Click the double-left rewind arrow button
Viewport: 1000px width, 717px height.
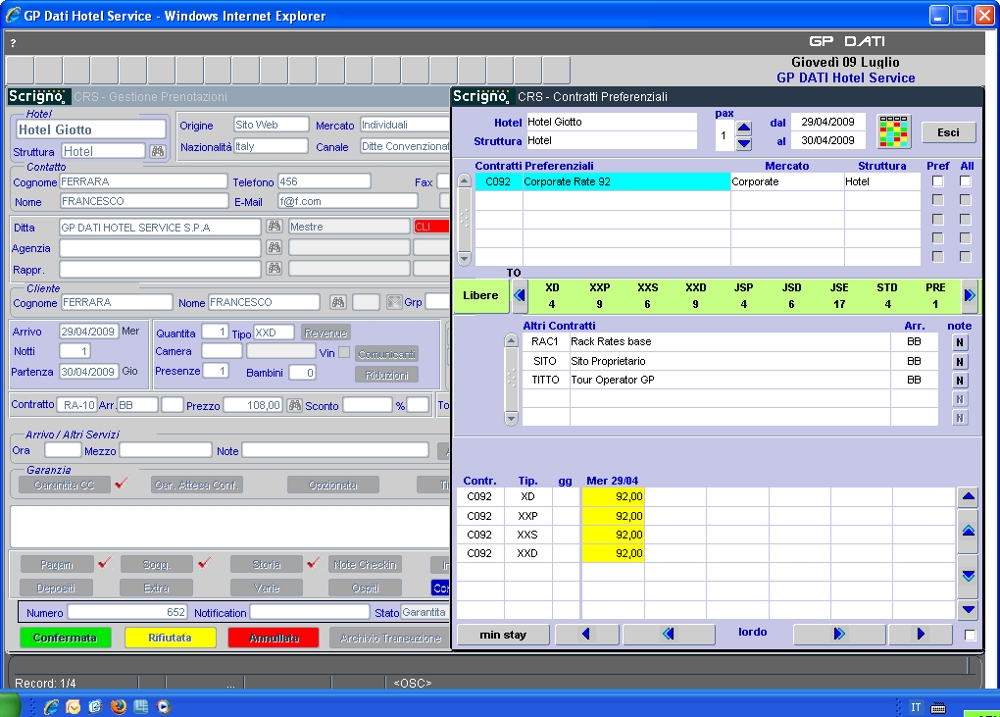point(668,634)
